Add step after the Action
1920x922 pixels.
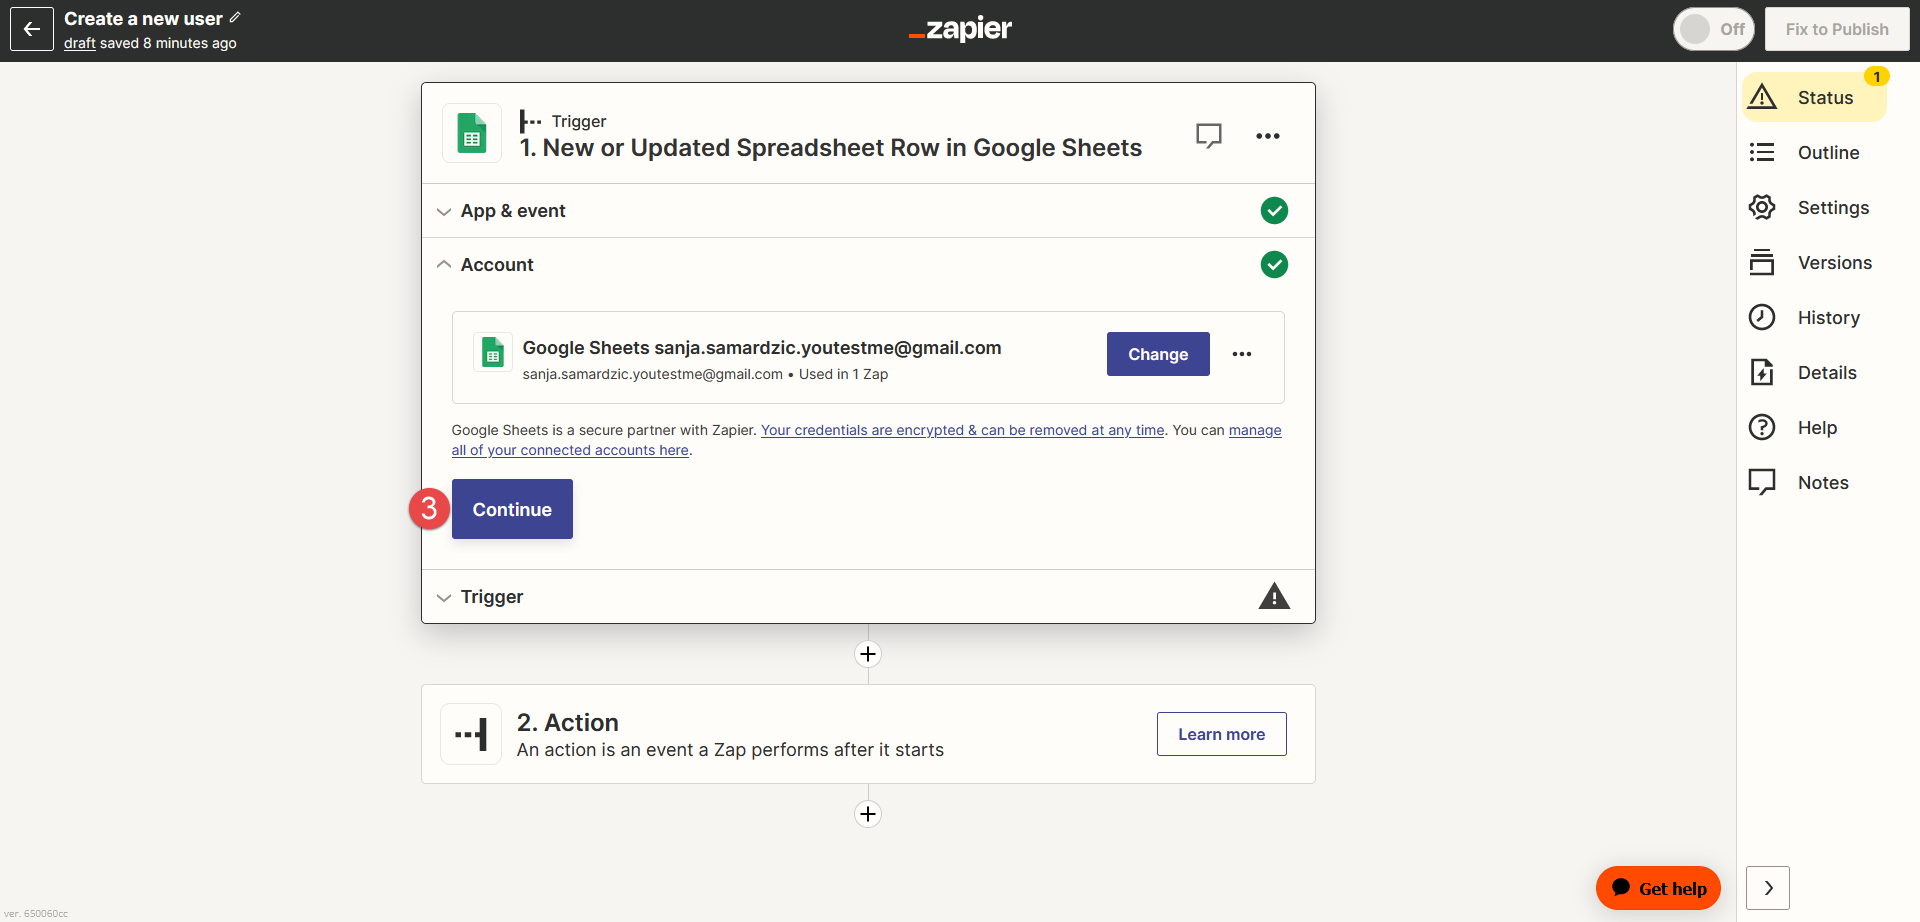[x=868, y=814]
